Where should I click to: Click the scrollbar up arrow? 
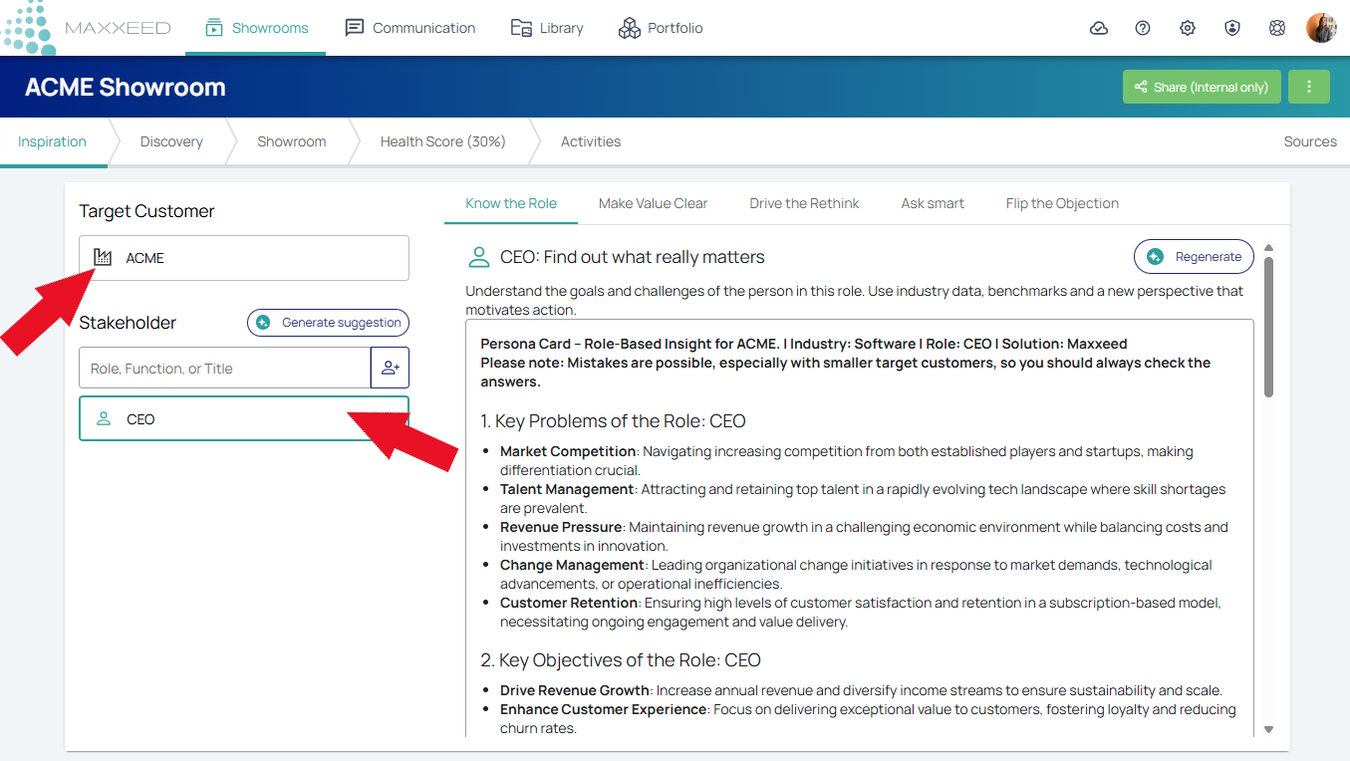click(x=1269, y=248)
